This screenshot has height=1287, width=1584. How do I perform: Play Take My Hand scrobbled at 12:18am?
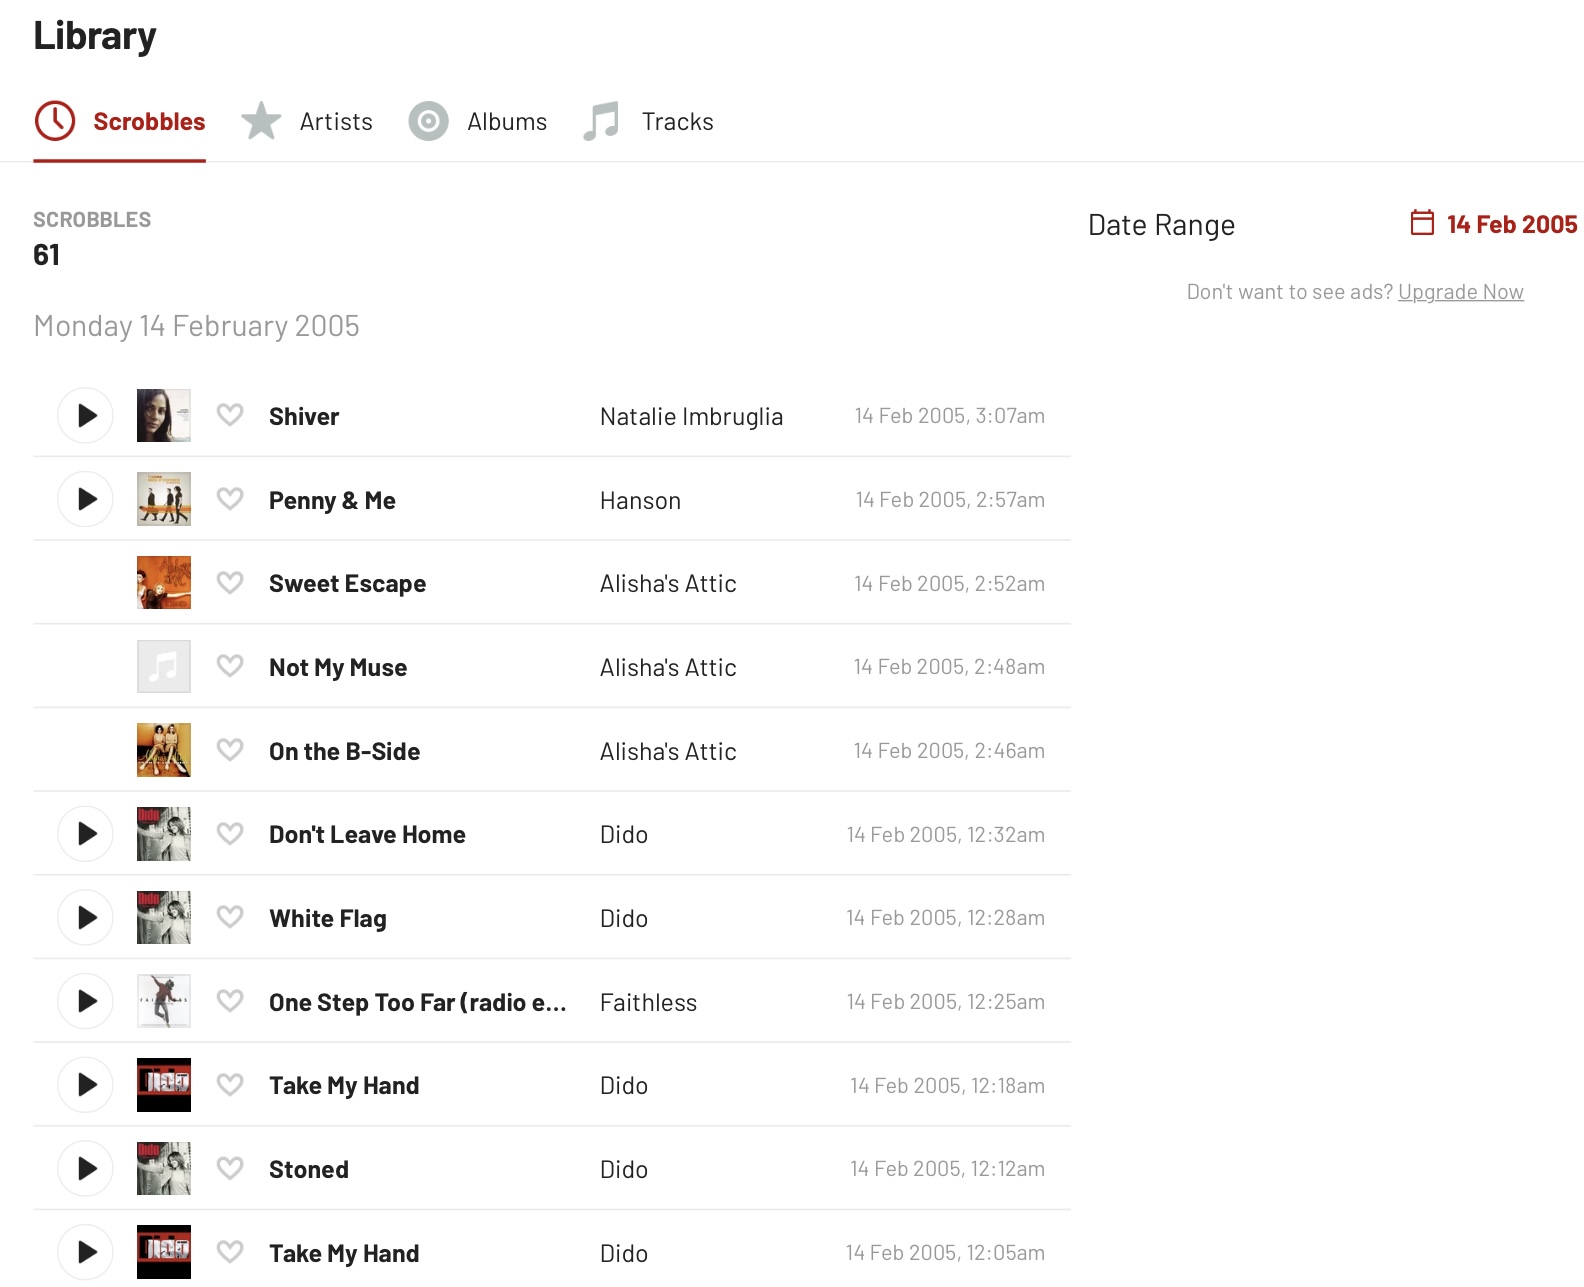pyautogui.click(x=86, y=1085)
